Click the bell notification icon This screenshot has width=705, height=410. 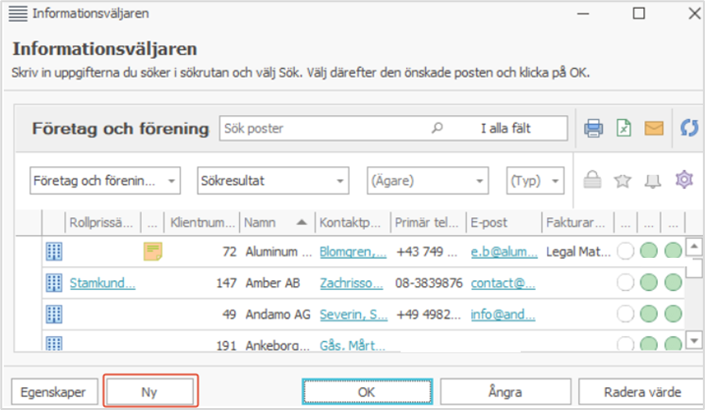(653, 180)
